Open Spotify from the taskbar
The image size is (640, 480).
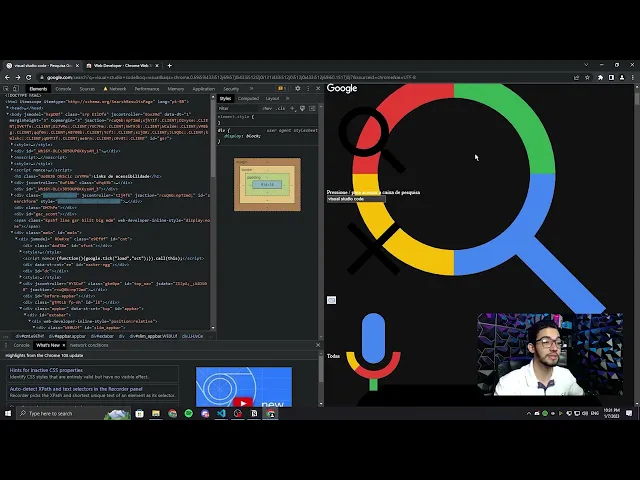[x=189, y=413]
